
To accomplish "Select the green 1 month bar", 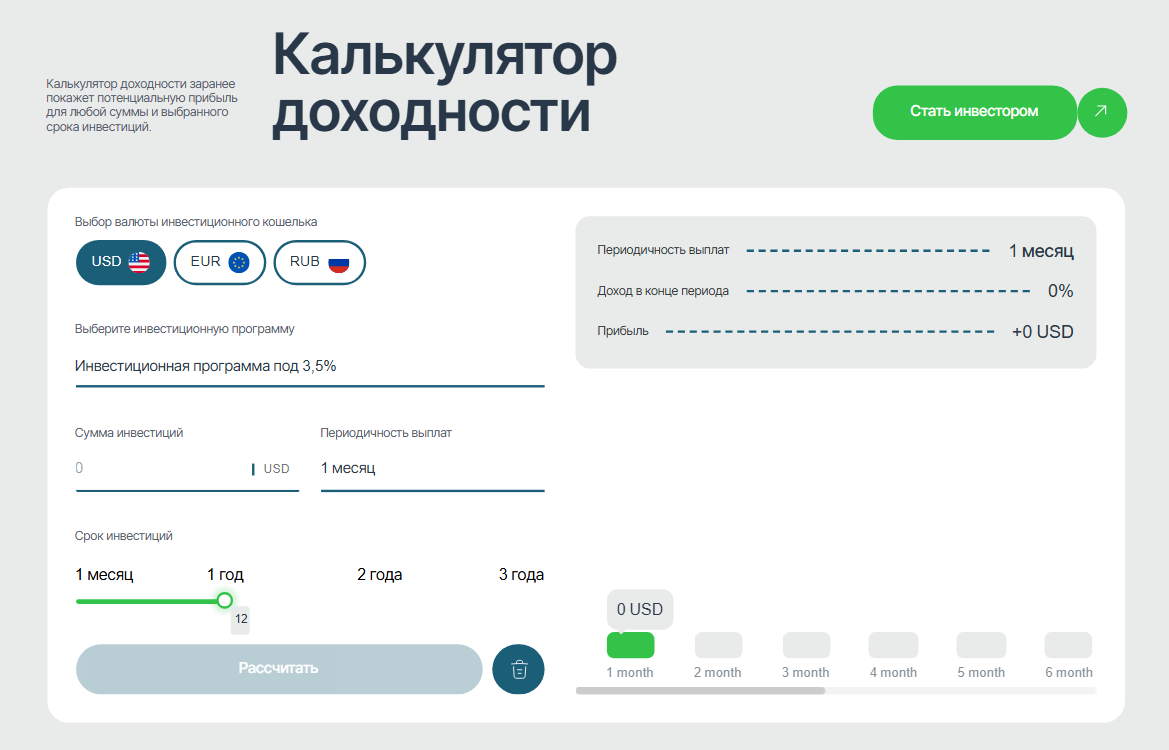I will pyautogui.click(x=630, y=645).
